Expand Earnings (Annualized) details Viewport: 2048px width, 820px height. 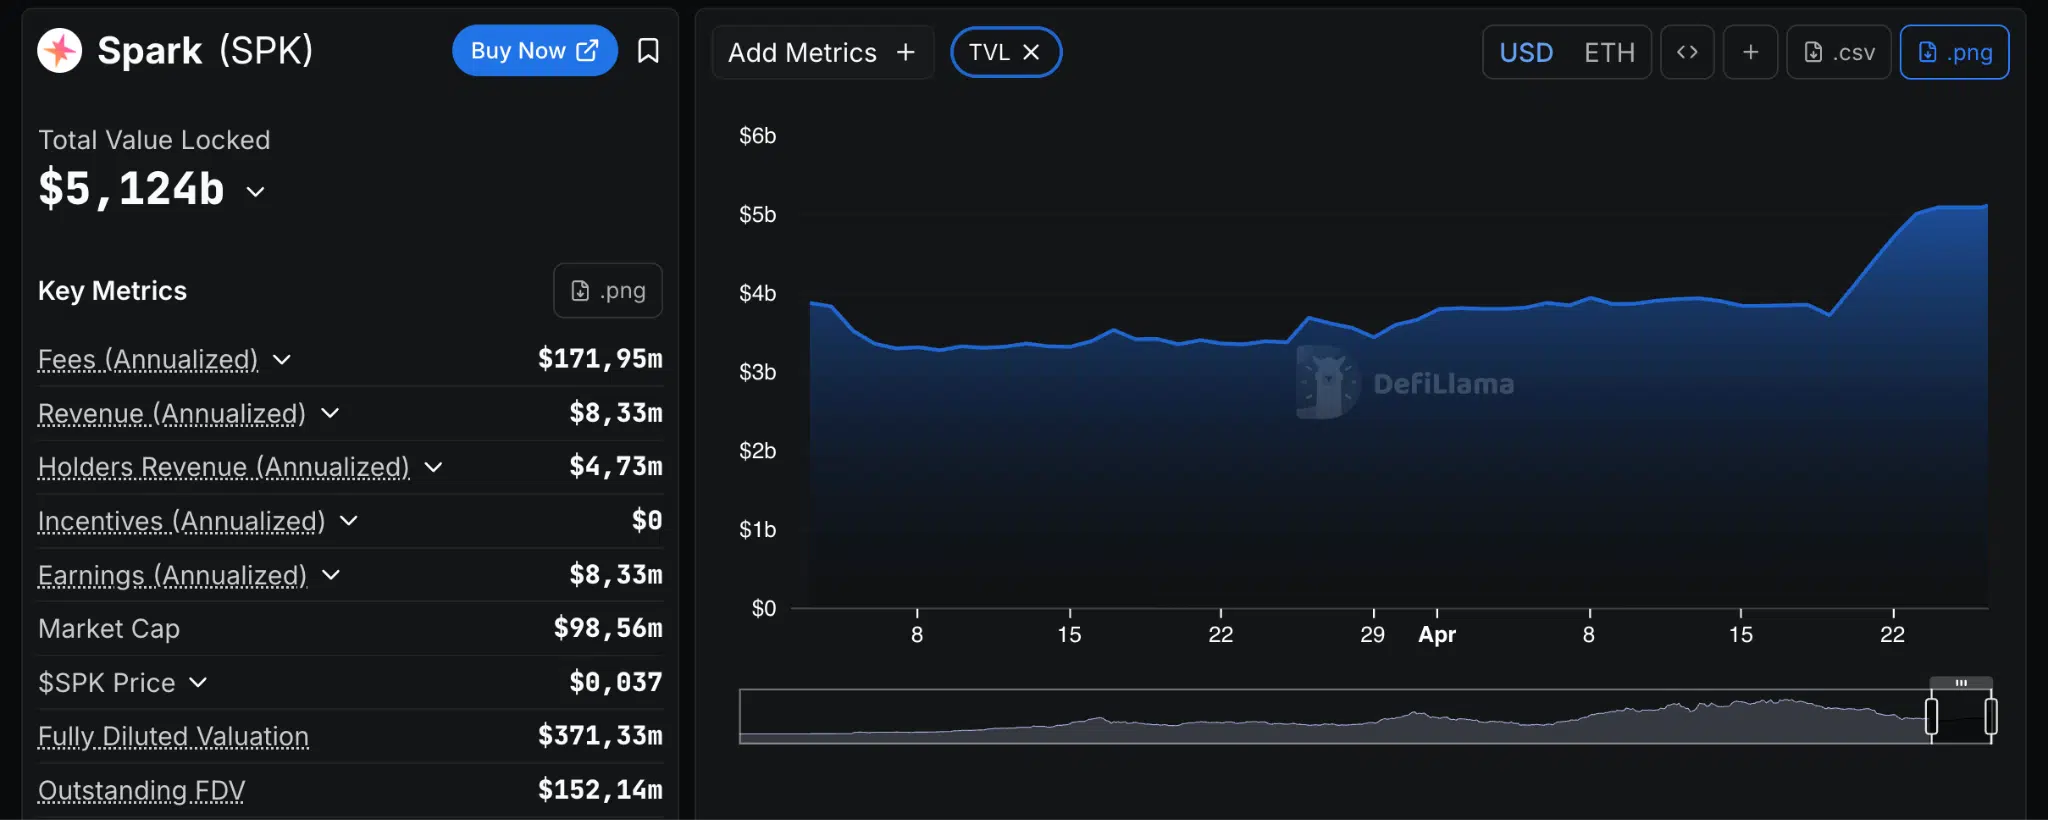coord(331,575)
